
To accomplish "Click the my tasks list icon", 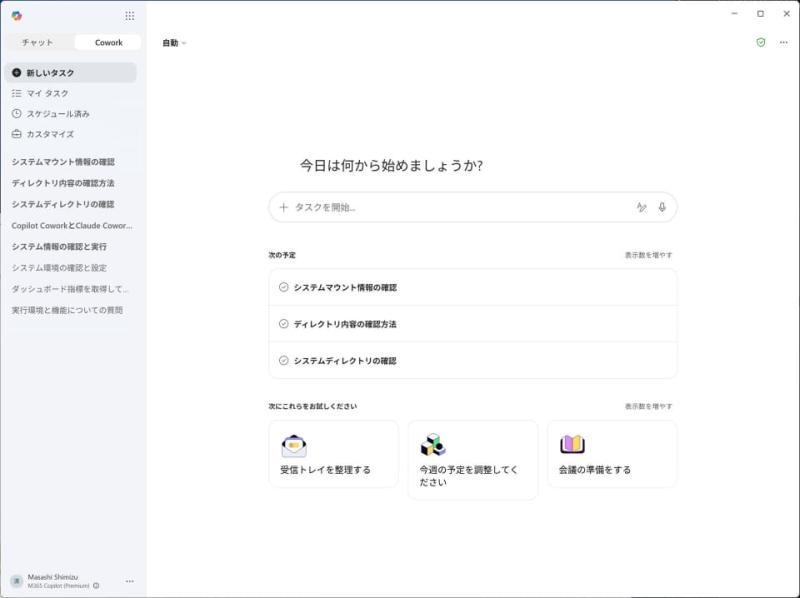I will [16, 93].
